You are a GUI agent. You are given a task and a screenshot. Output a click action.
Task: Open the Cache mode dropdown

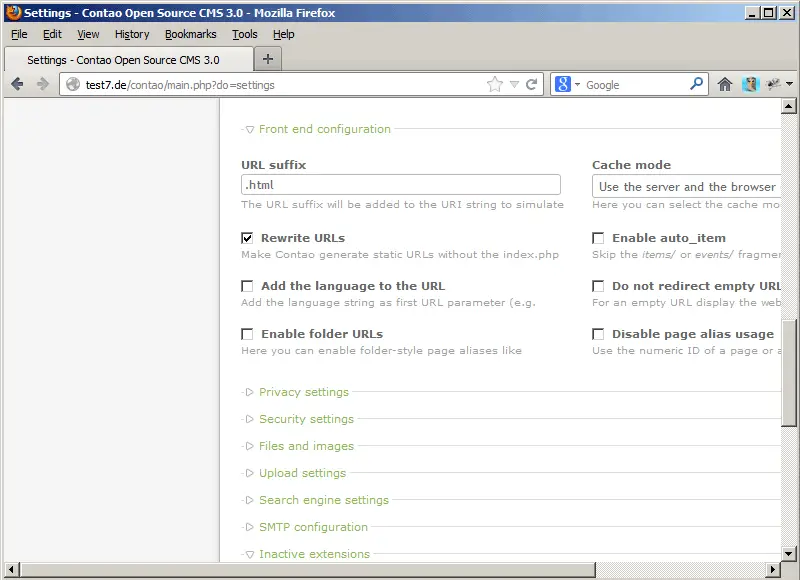pyautogui.click(x=686, y=186)
